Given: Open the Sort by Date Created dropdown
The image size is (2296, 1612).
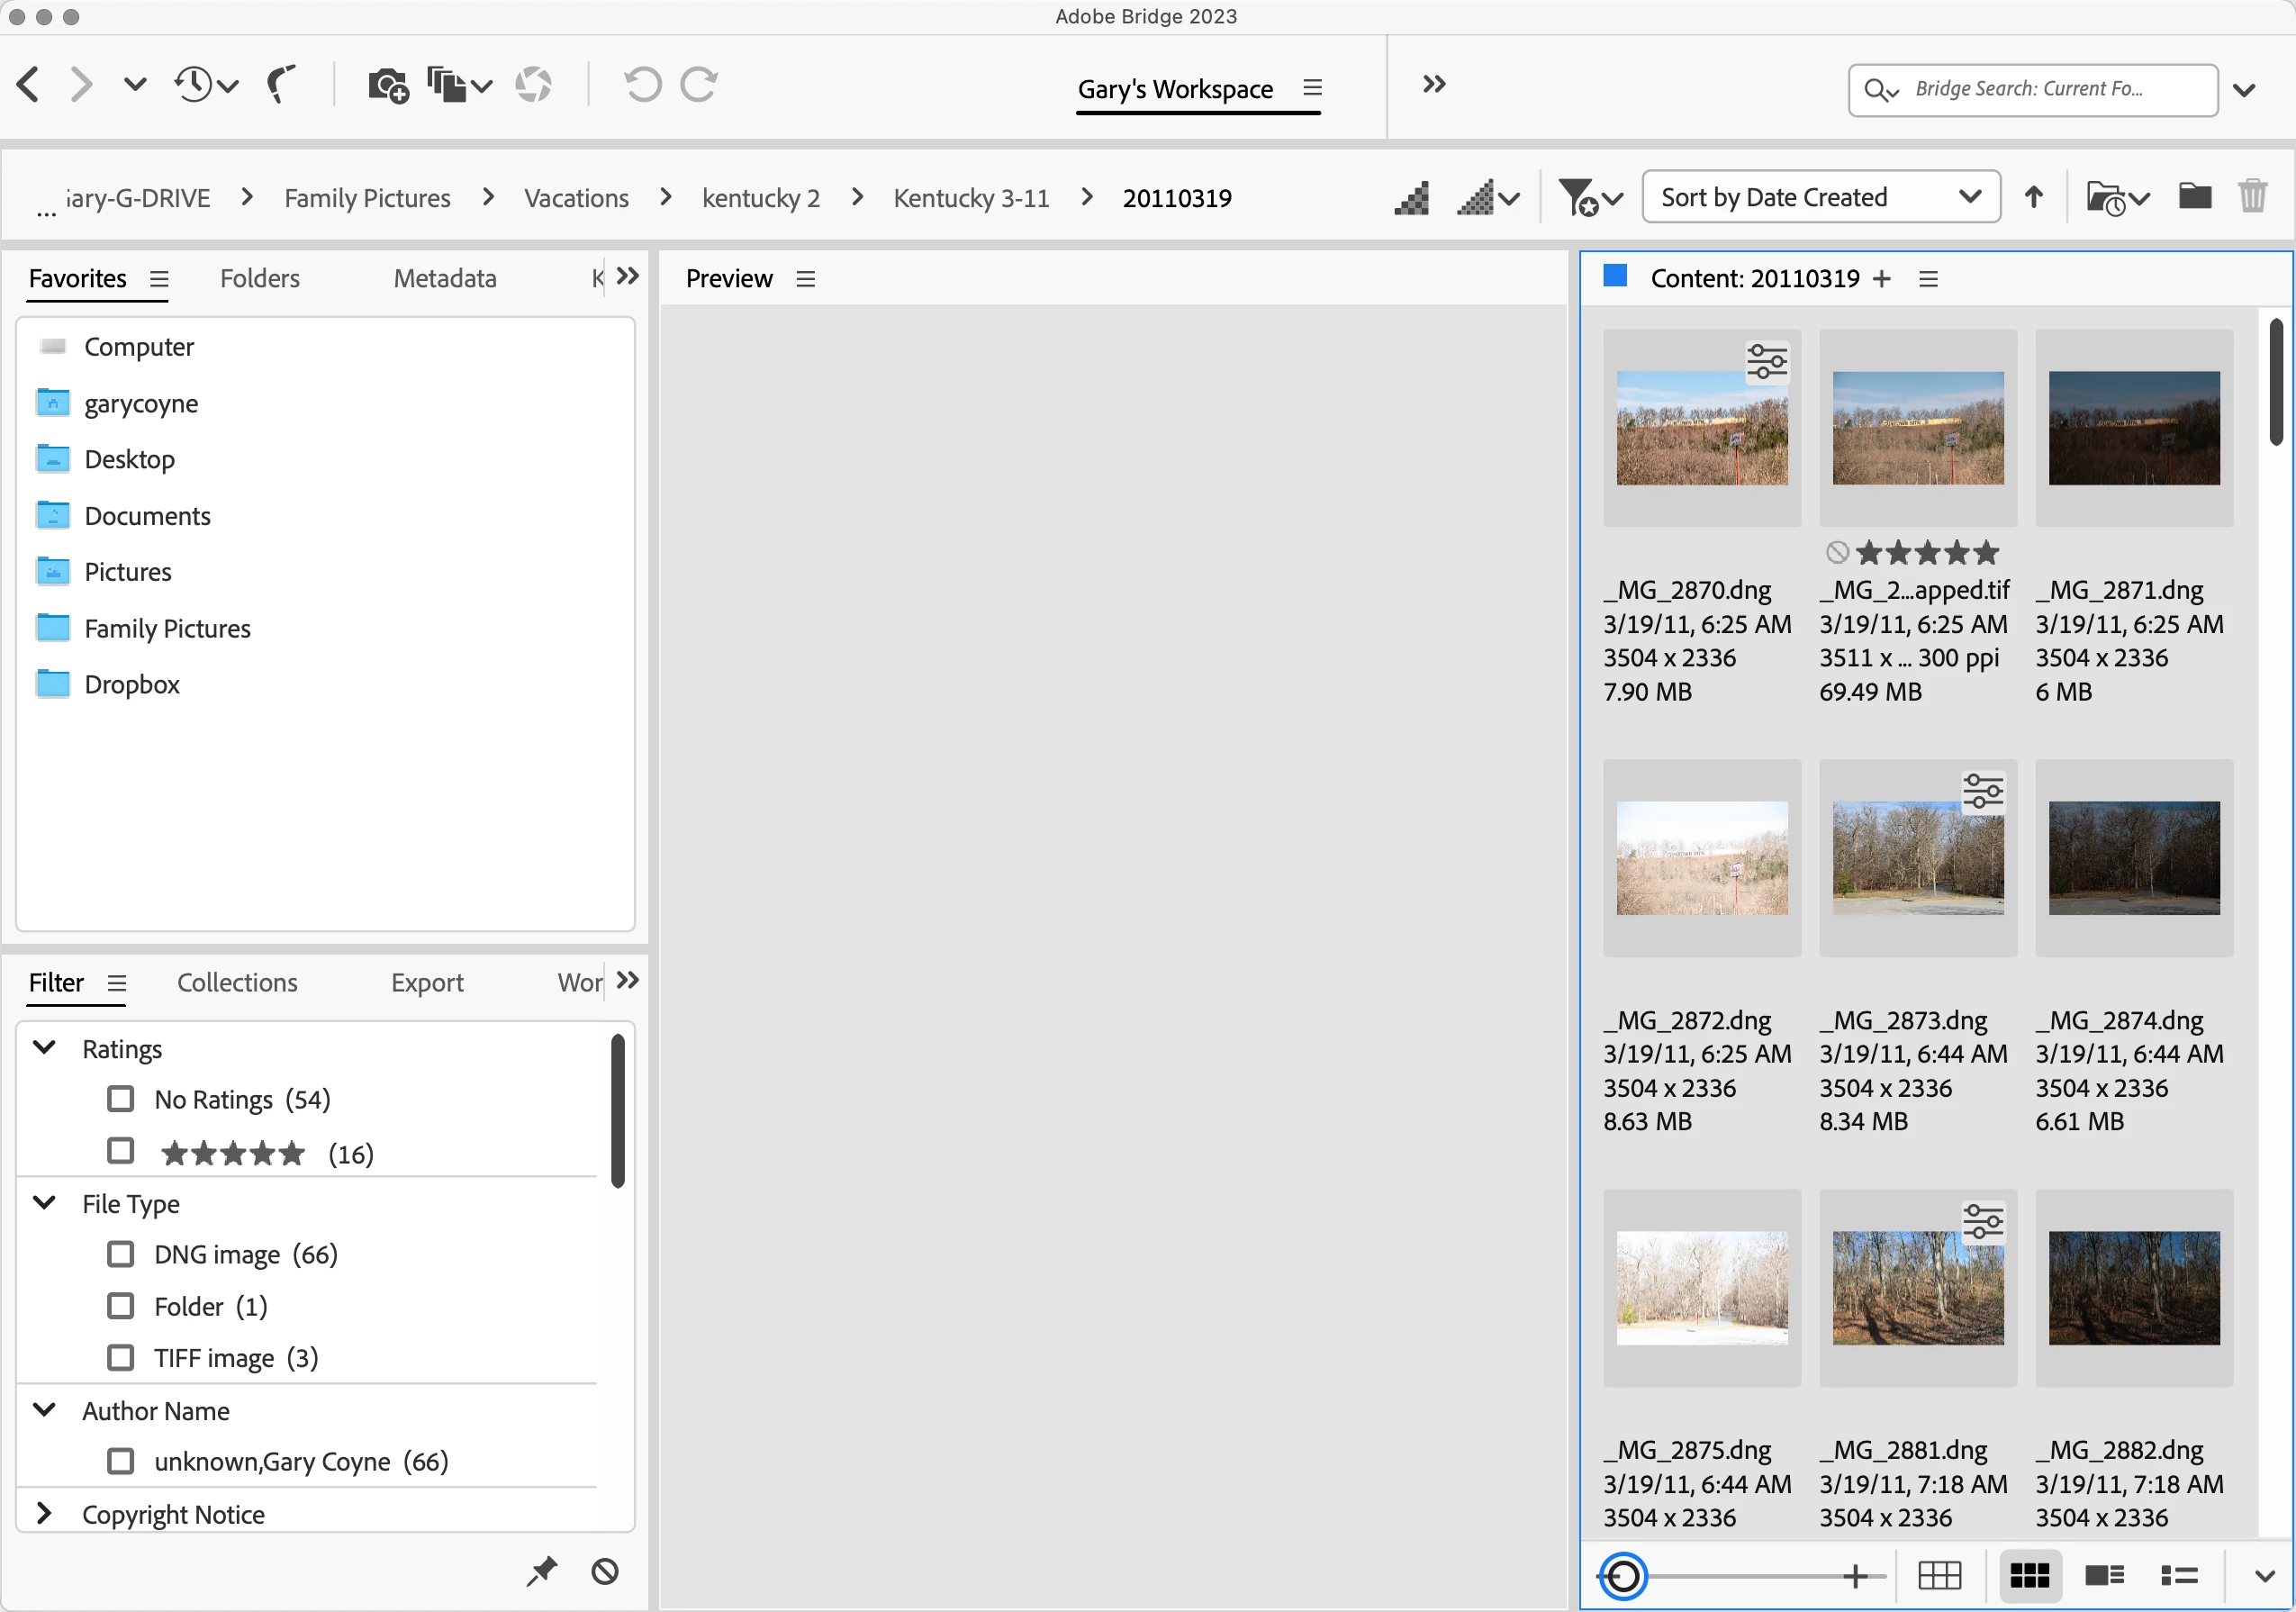Looking at the screenshot, I should [x=1820, y=197].
